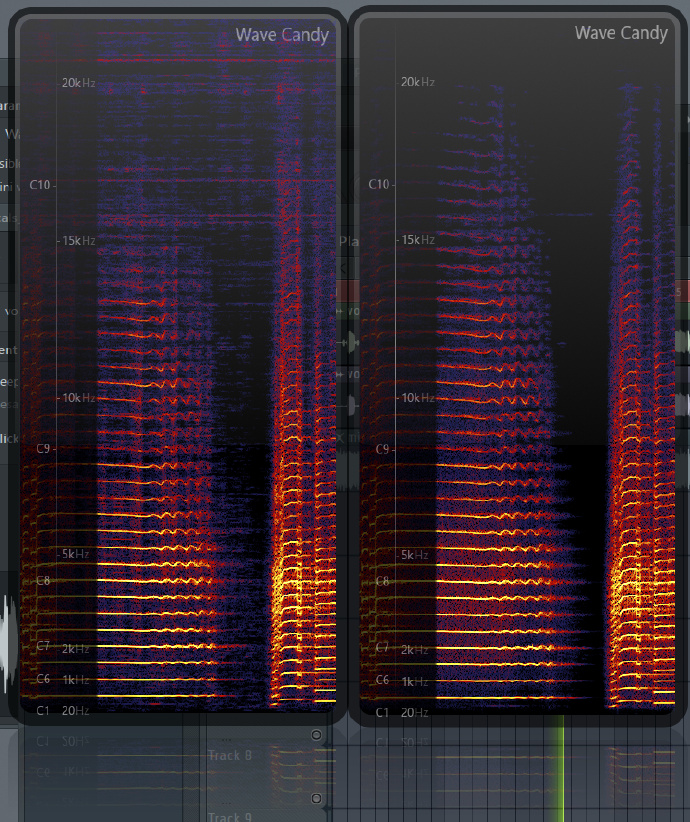
Task: Click the C10 marker in left spectrogram
Action: (x=42, y=185)
